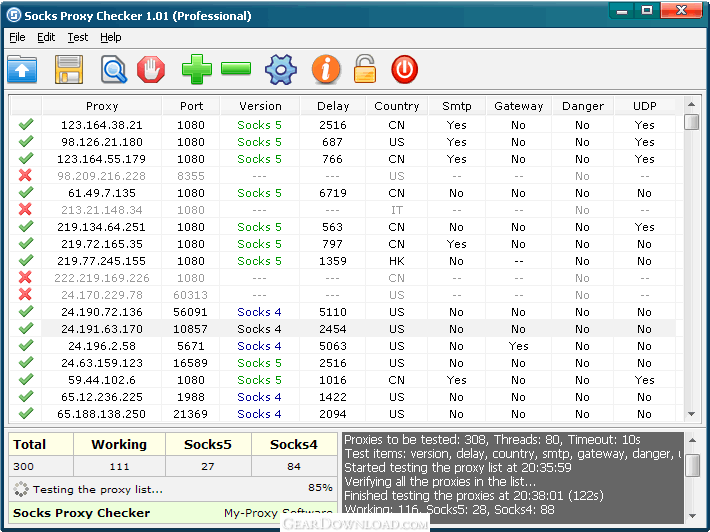Open the Help menu
Viewport: 710px width, 532px height.
pyautogui.click(x=110, y=37)
